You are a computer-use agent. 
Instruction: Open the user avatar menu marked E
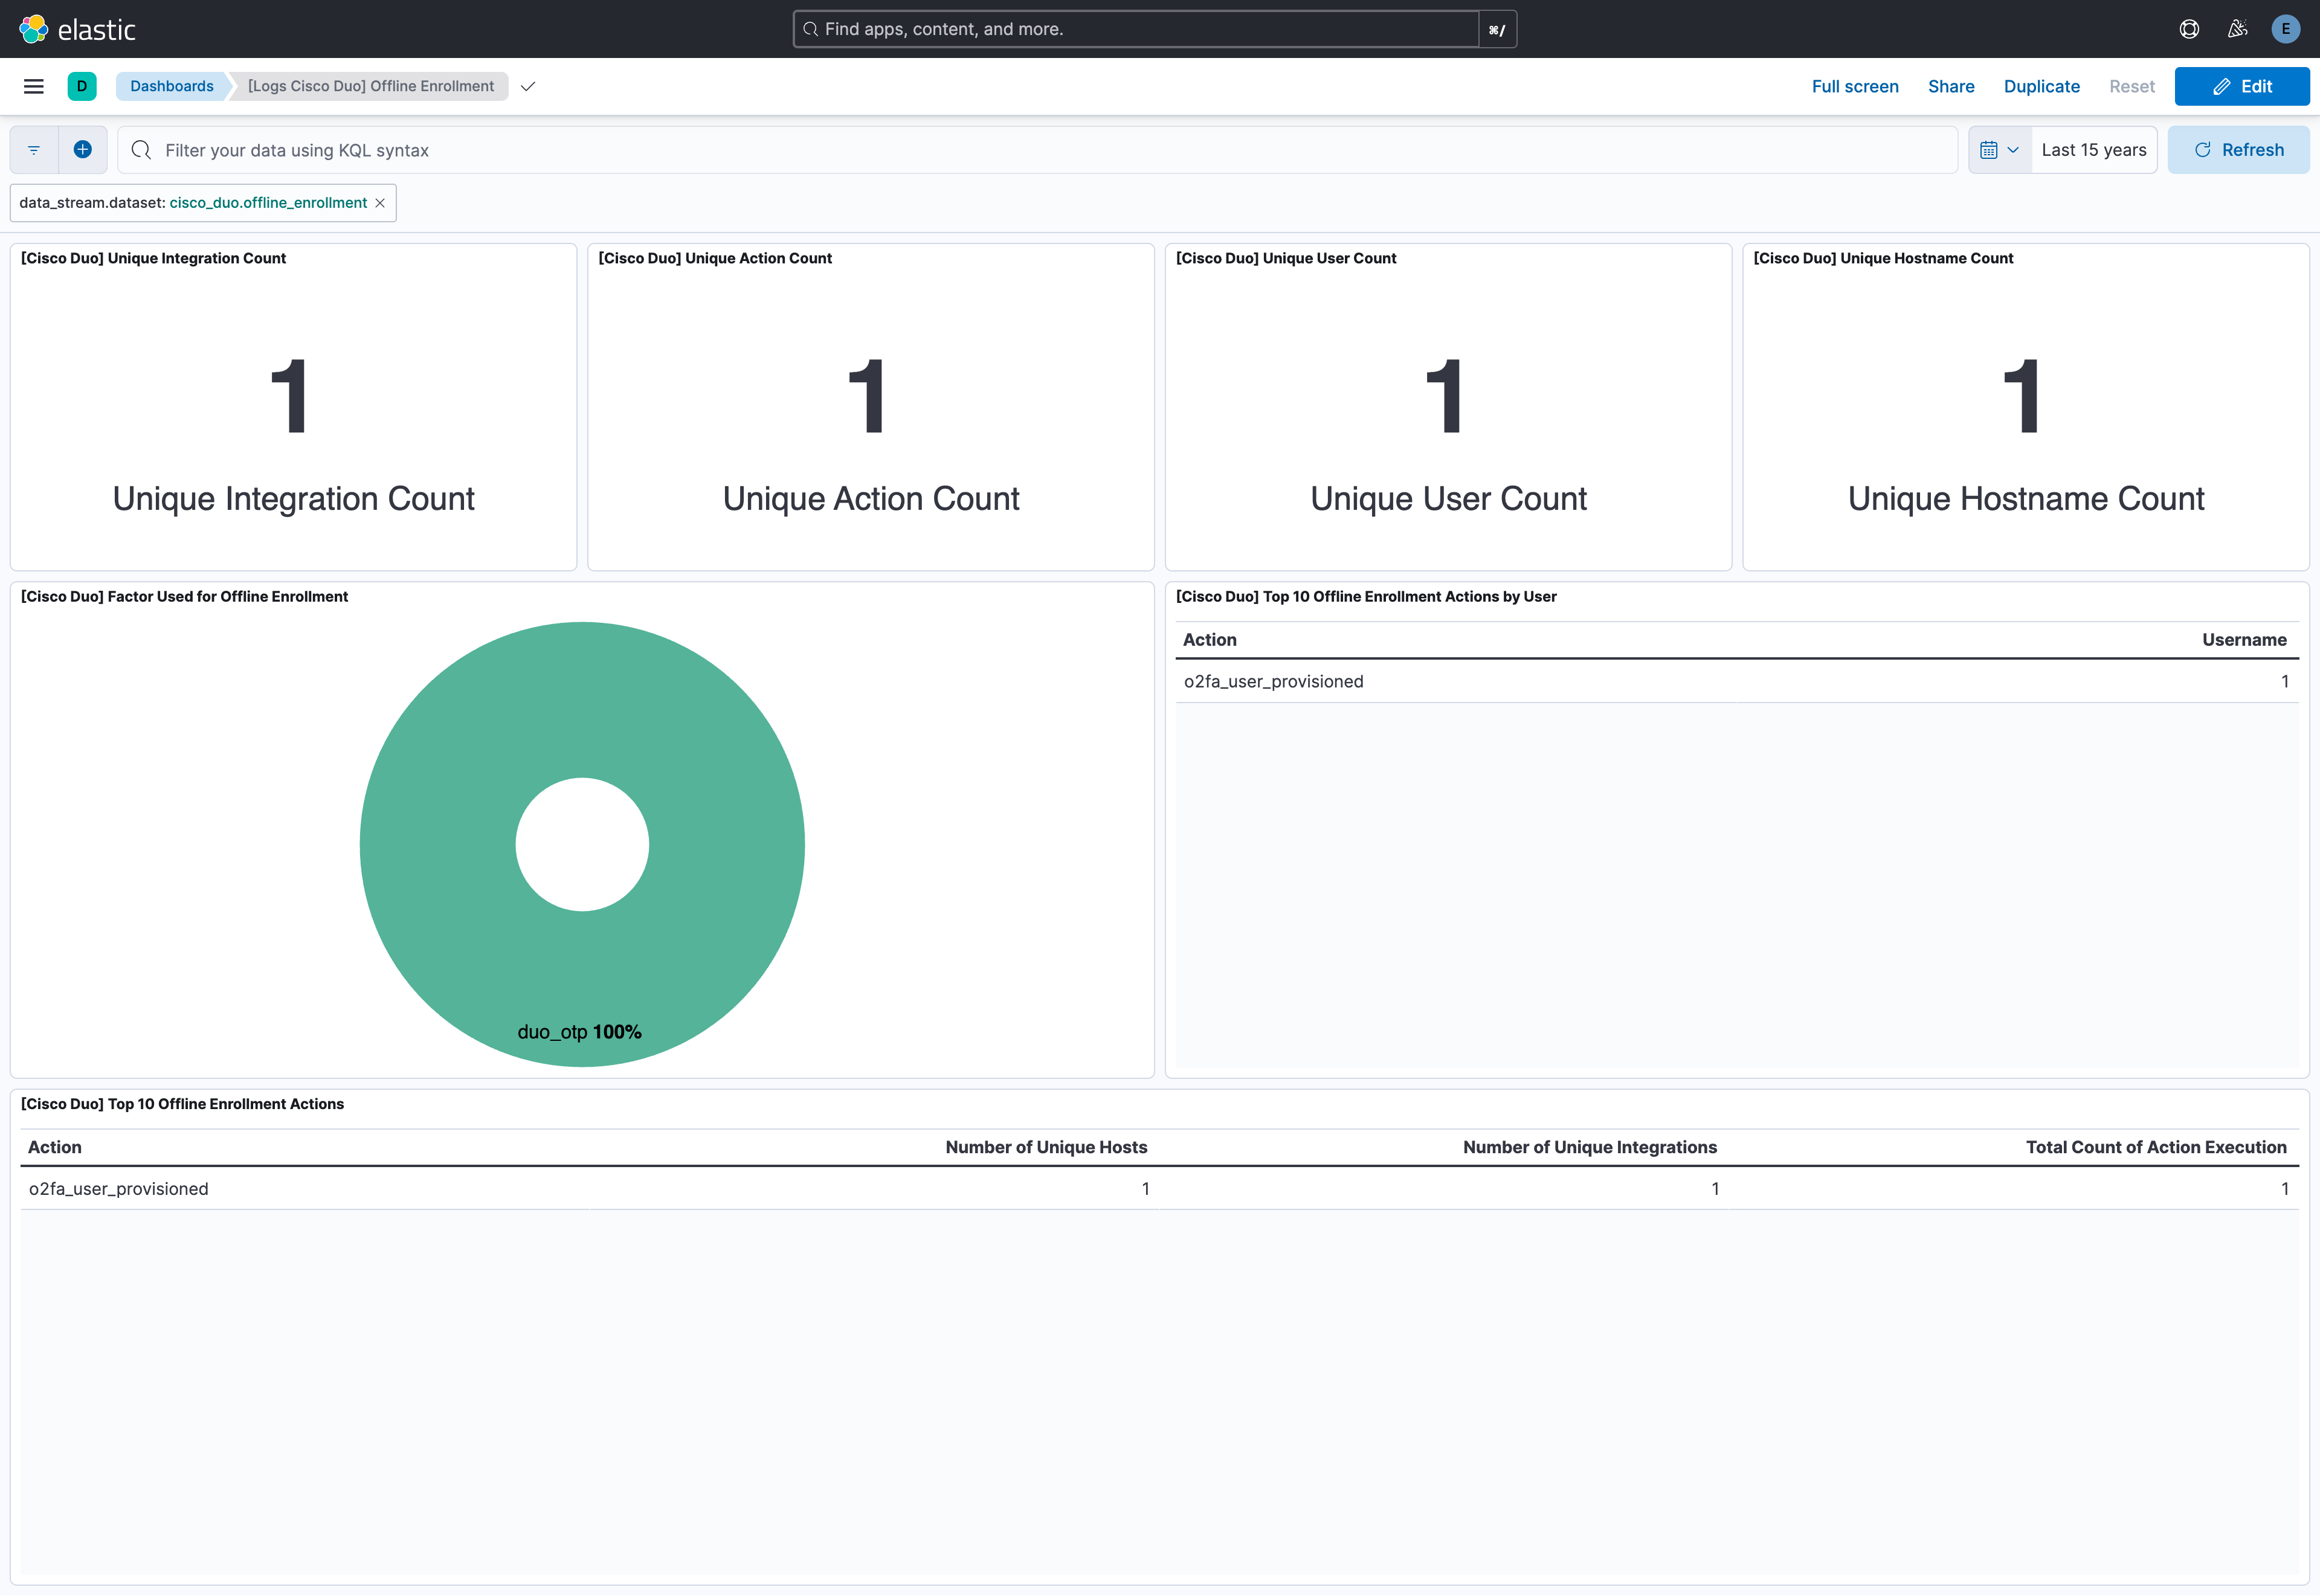click(2287, 29)
